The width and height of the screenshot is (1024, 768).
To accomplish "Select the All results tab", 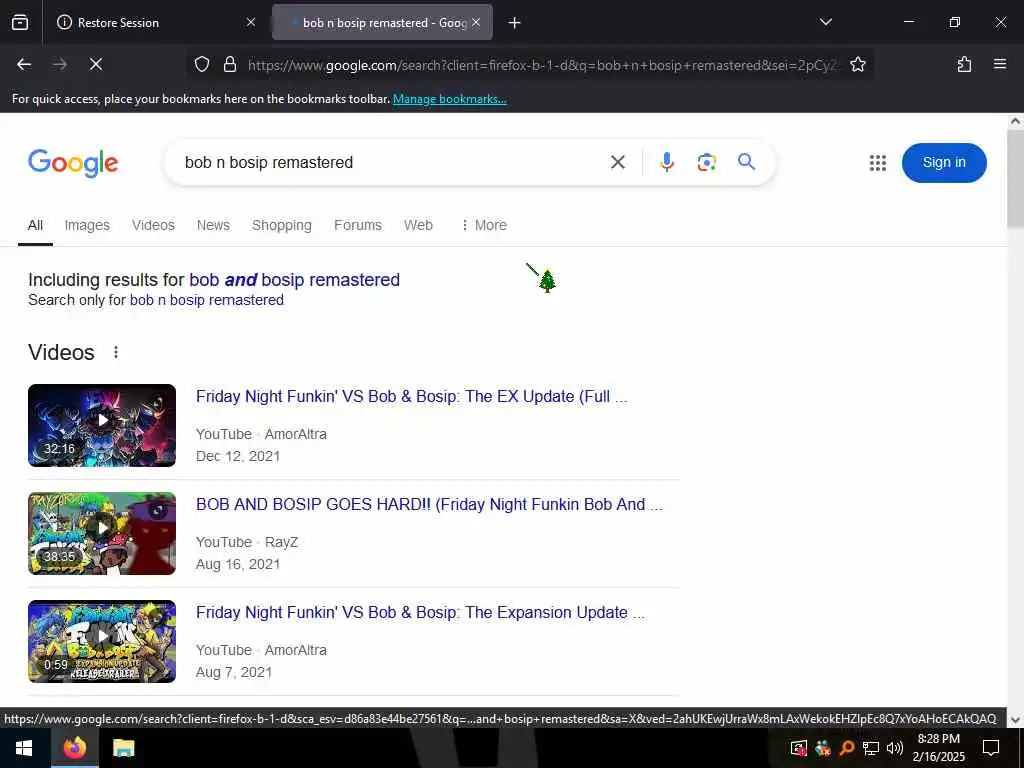I will (x=35, y=225).
